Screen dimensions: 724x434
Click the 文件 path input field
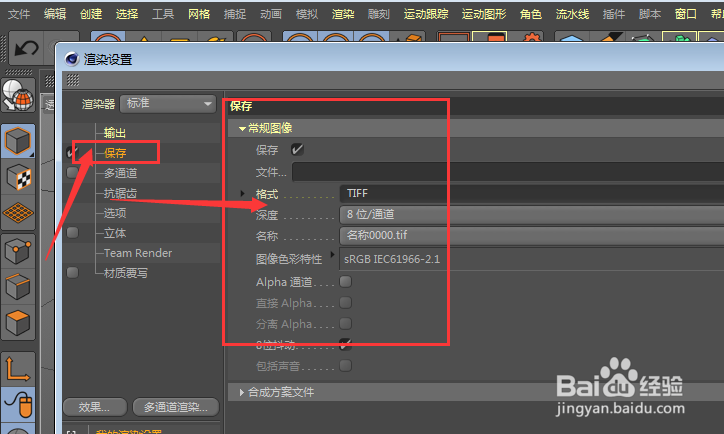tap(508, 172)
